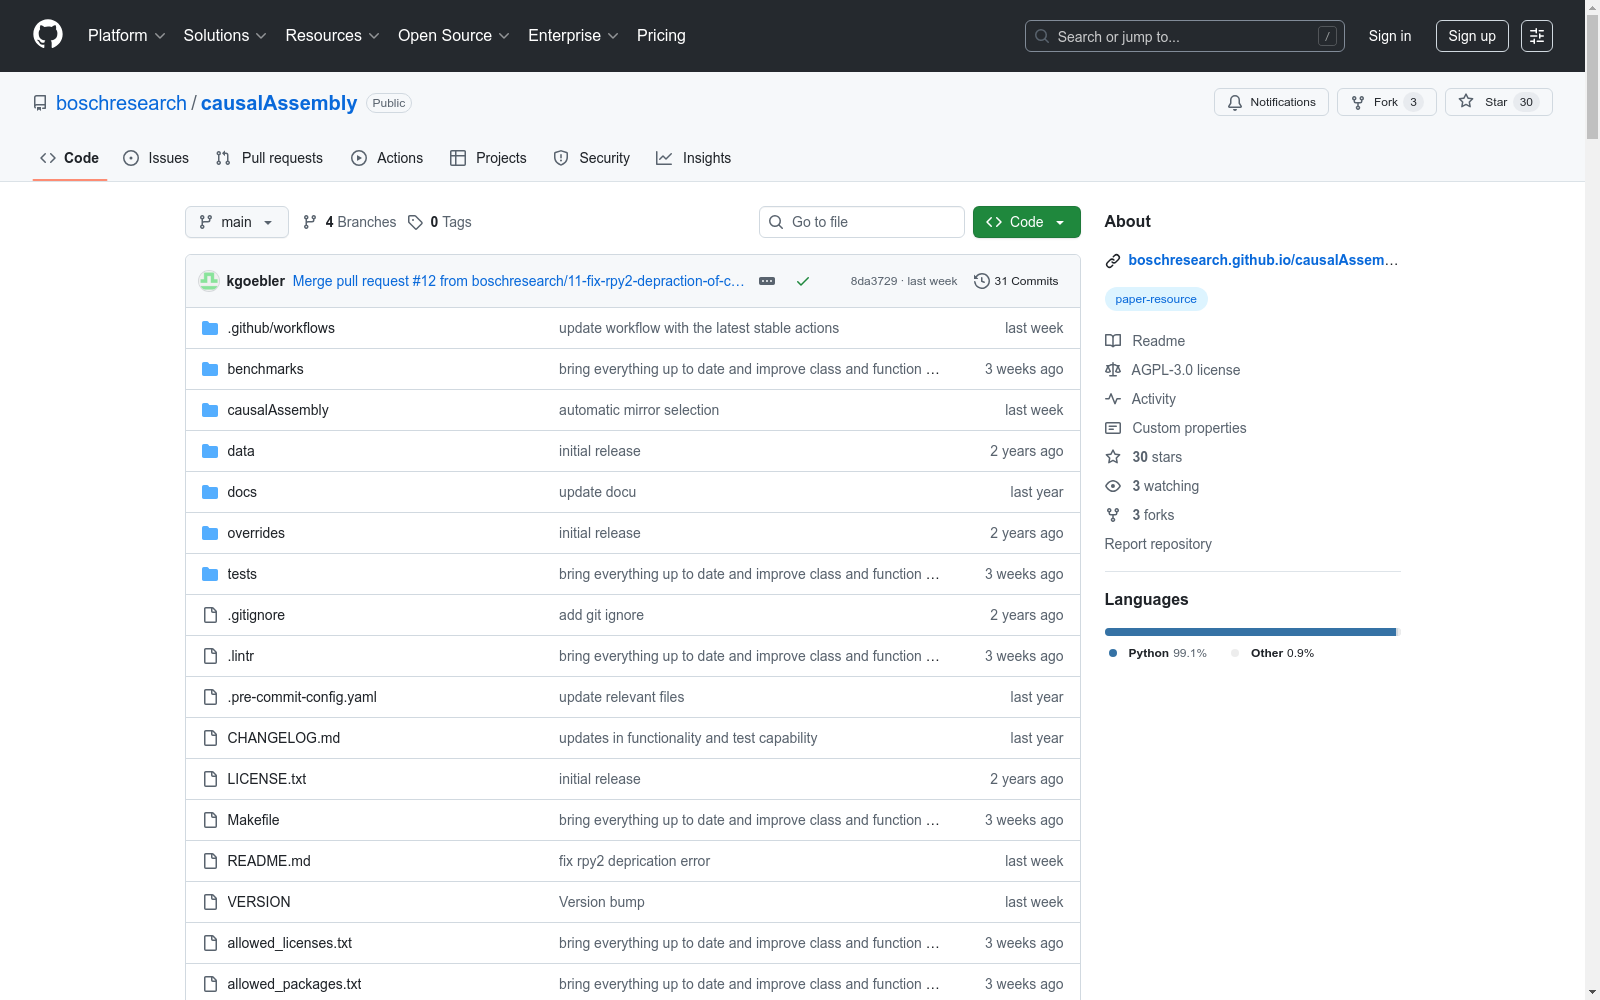Click the data folder icon
Screen dimensions: 1600x1000
(x=210, y=451)
